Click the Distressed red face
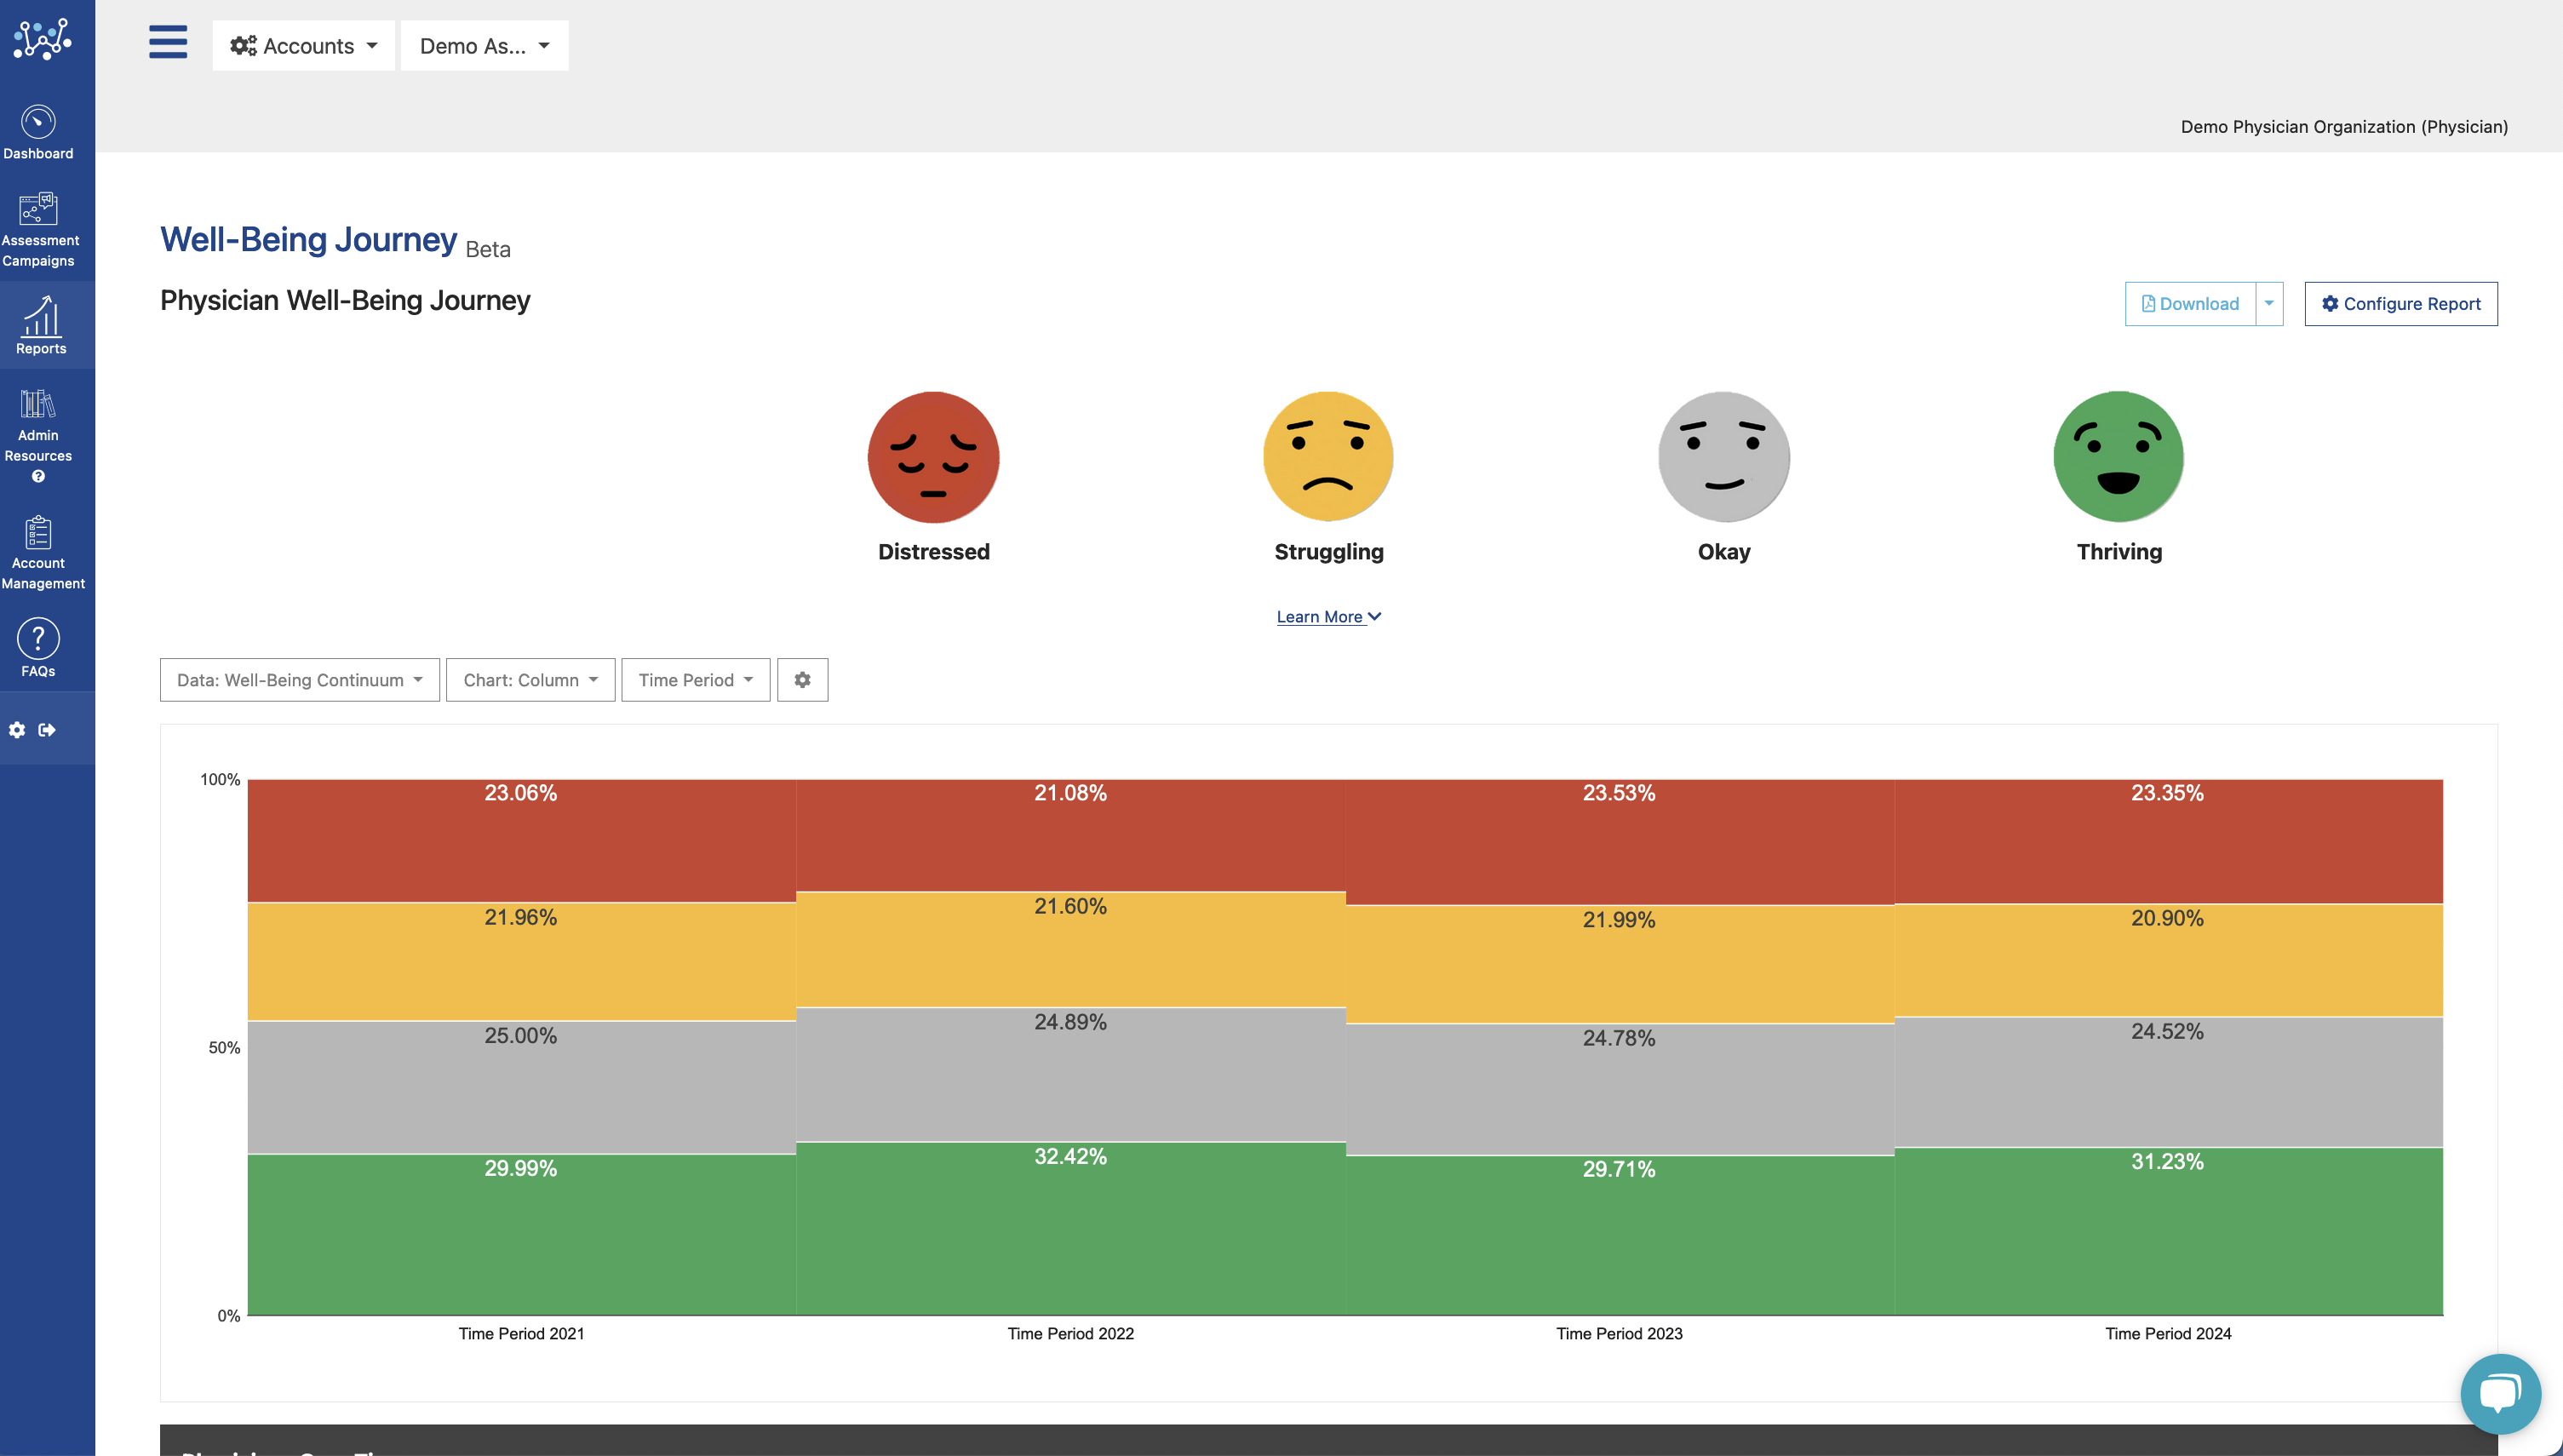 [933, 457]
